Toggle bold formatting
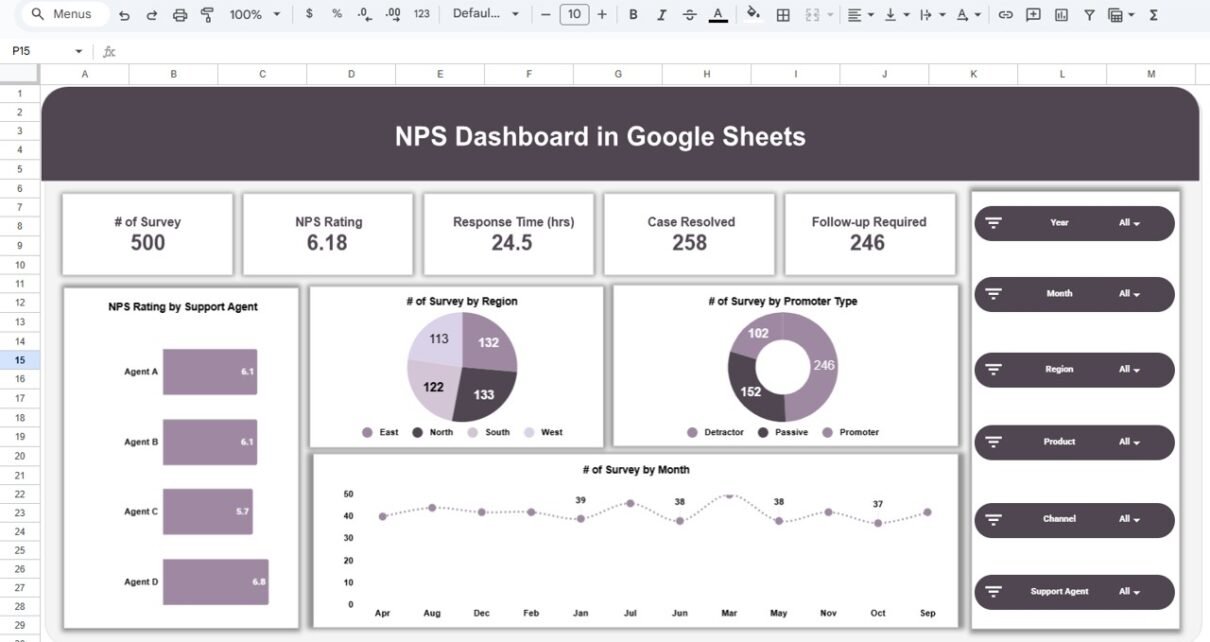Image resolution: width=1210 pixels, height=642 pixels. 633,15
